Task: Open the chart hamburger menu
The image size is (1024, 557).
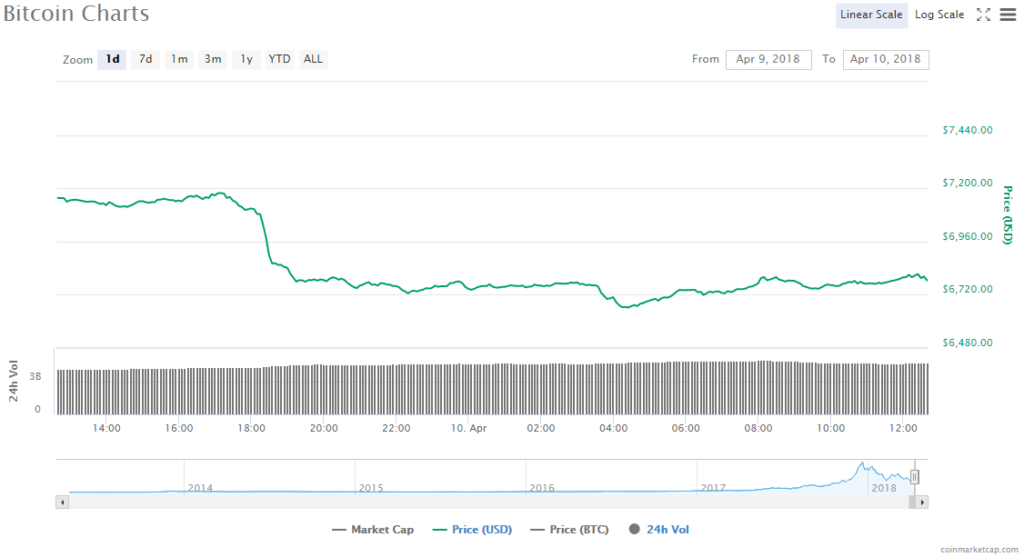Action: (x=1007, y=15)
